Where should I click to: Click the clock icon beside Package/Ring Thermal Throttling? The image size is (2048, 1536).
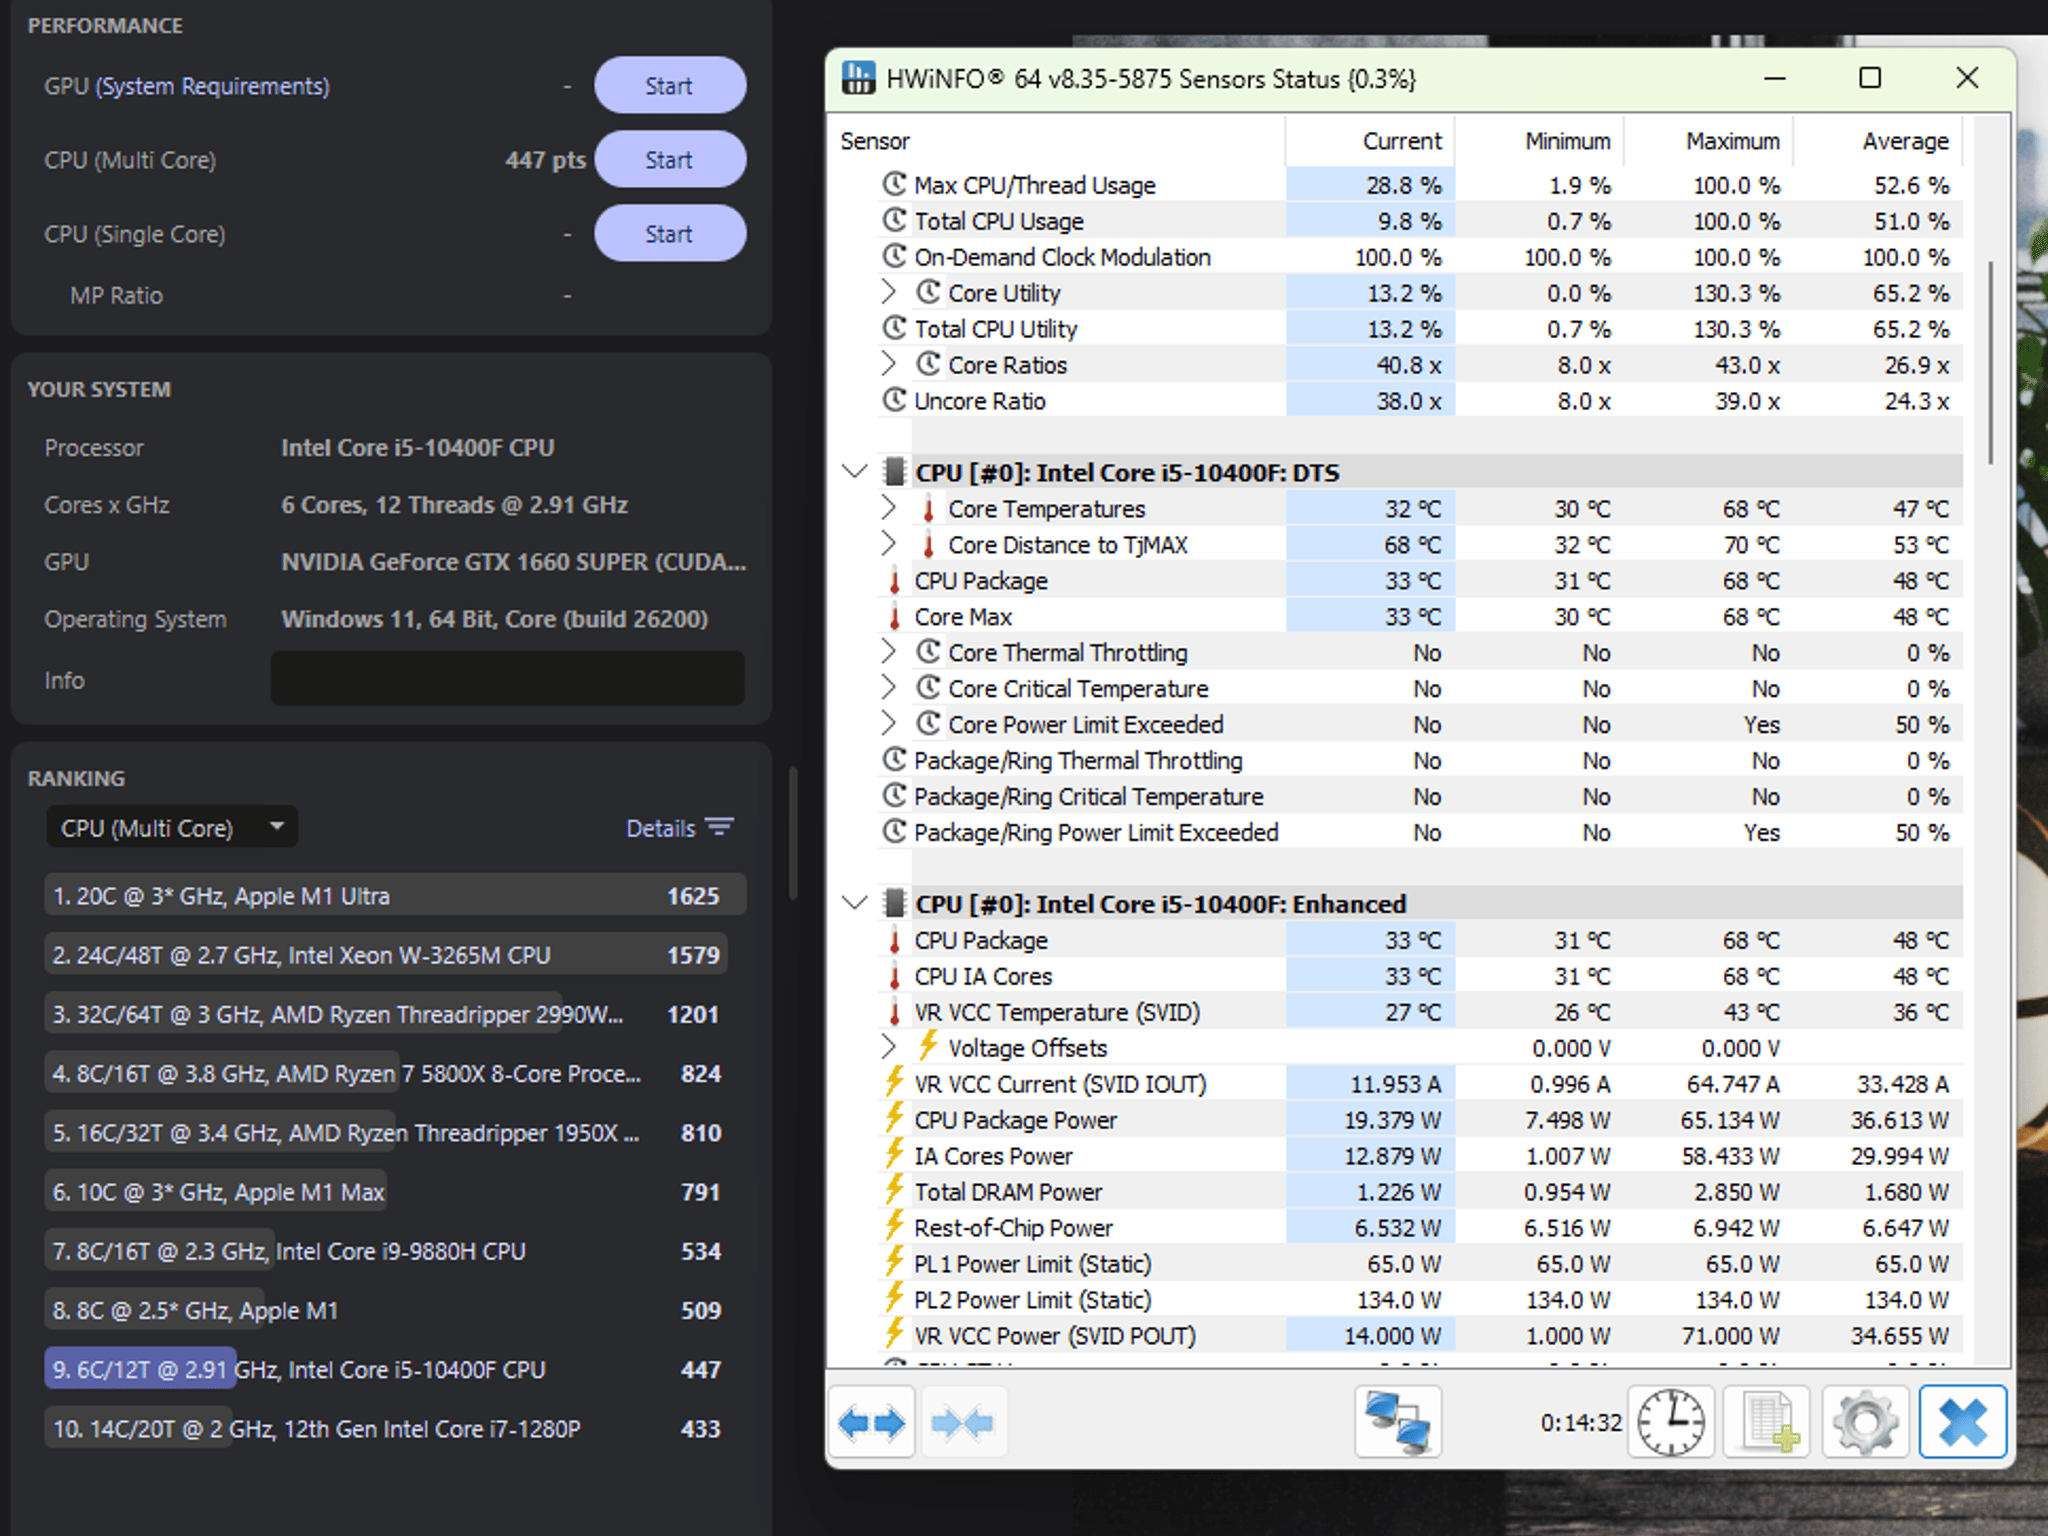pos(895,760)
